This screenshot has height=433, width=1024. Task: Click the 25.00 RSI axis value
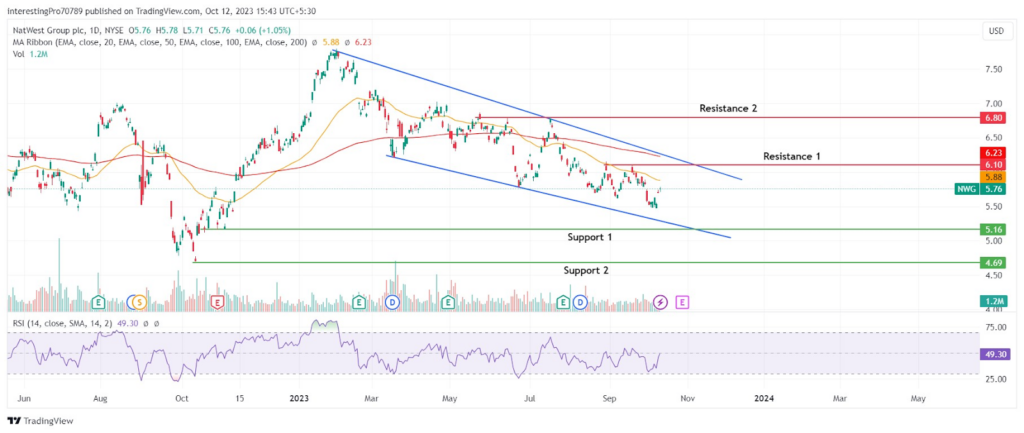tap(995, 379)
